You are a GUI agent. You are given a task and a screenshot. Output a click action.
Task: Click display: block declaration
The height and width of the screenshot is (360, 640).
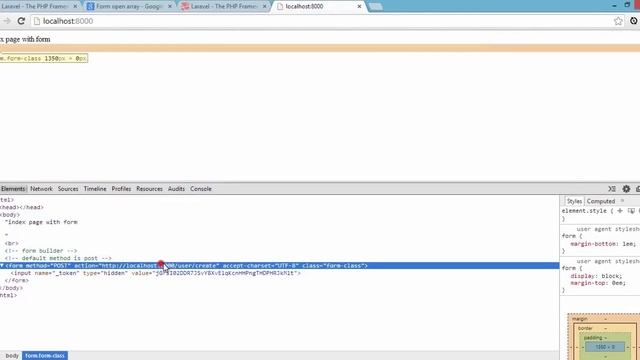[596, 276]
